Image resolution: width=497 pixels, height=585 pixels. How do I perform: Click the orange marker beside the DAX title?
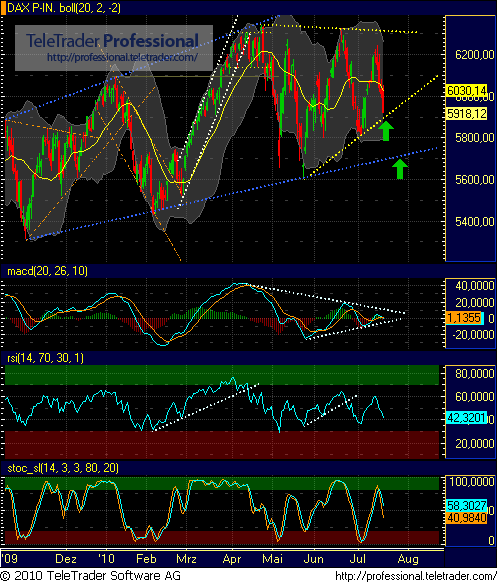point(3,8)
